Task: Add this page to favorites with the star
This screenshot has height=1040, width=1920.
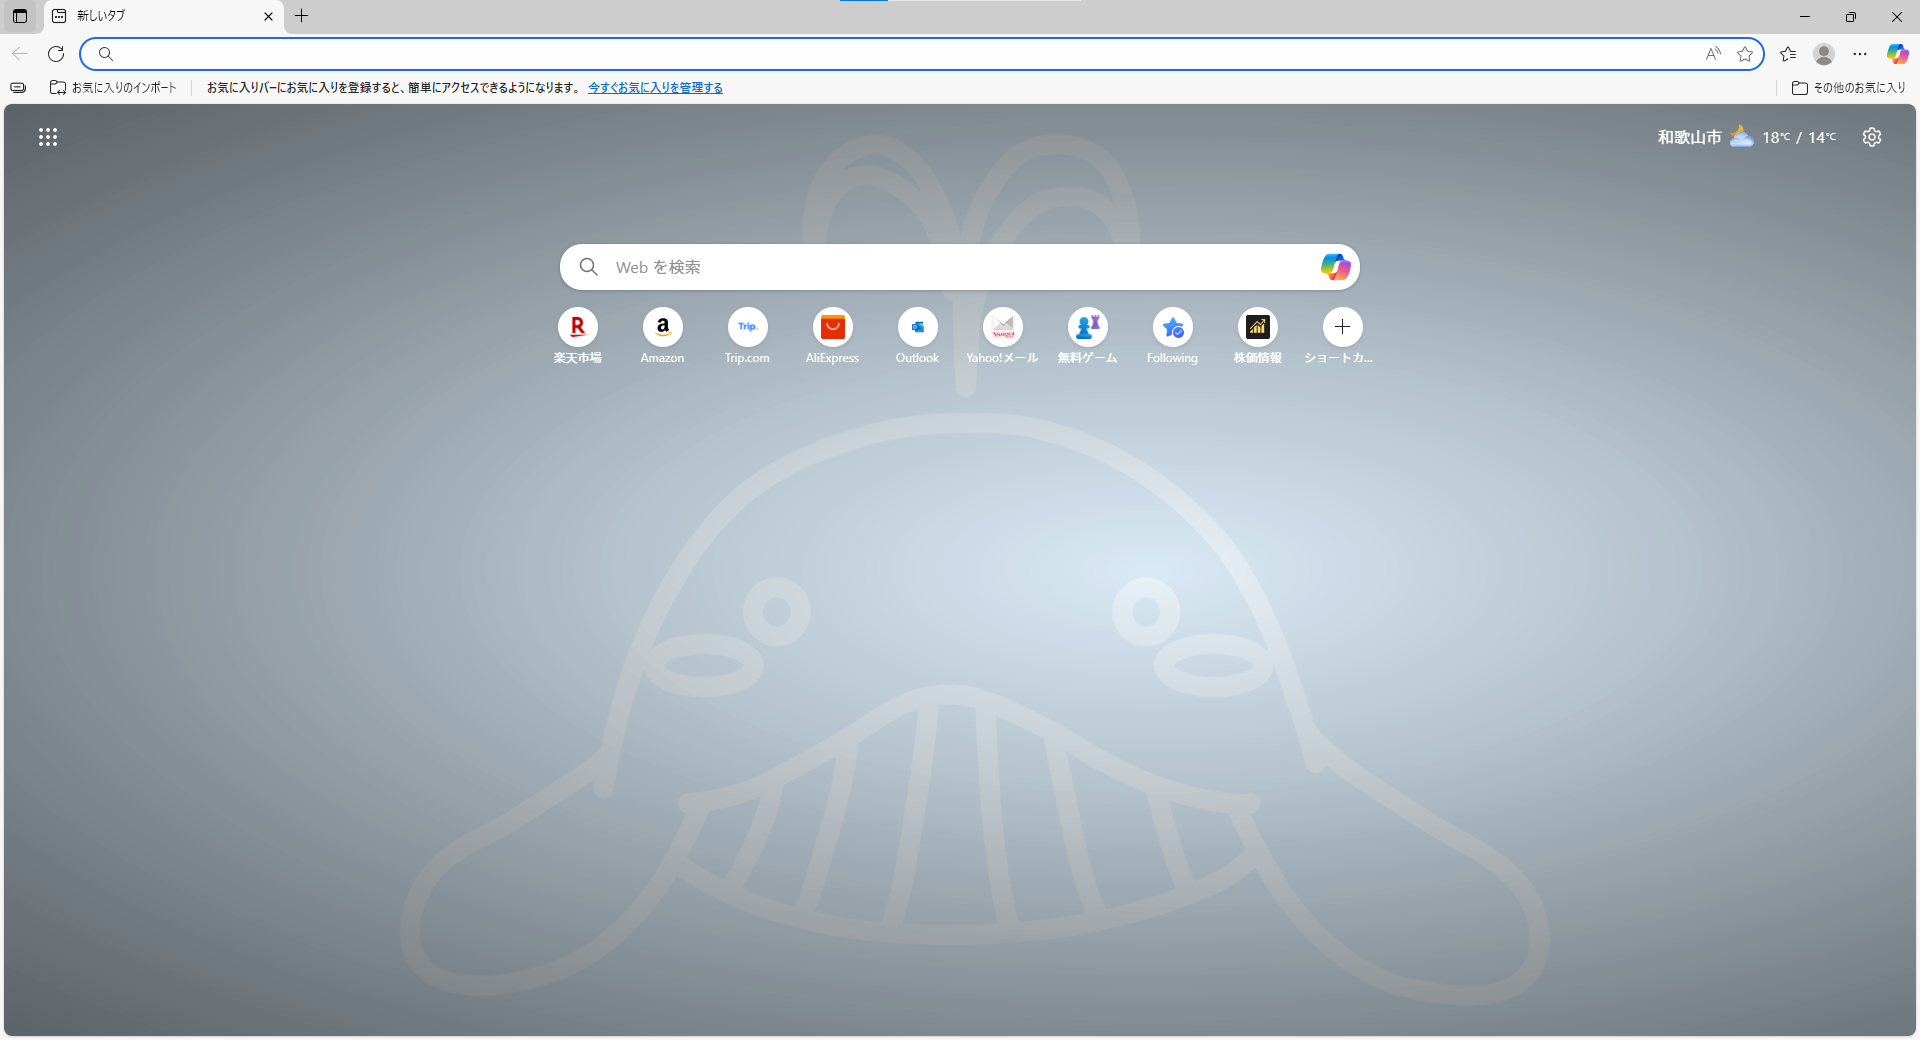Action: [x=1745, y=54]
